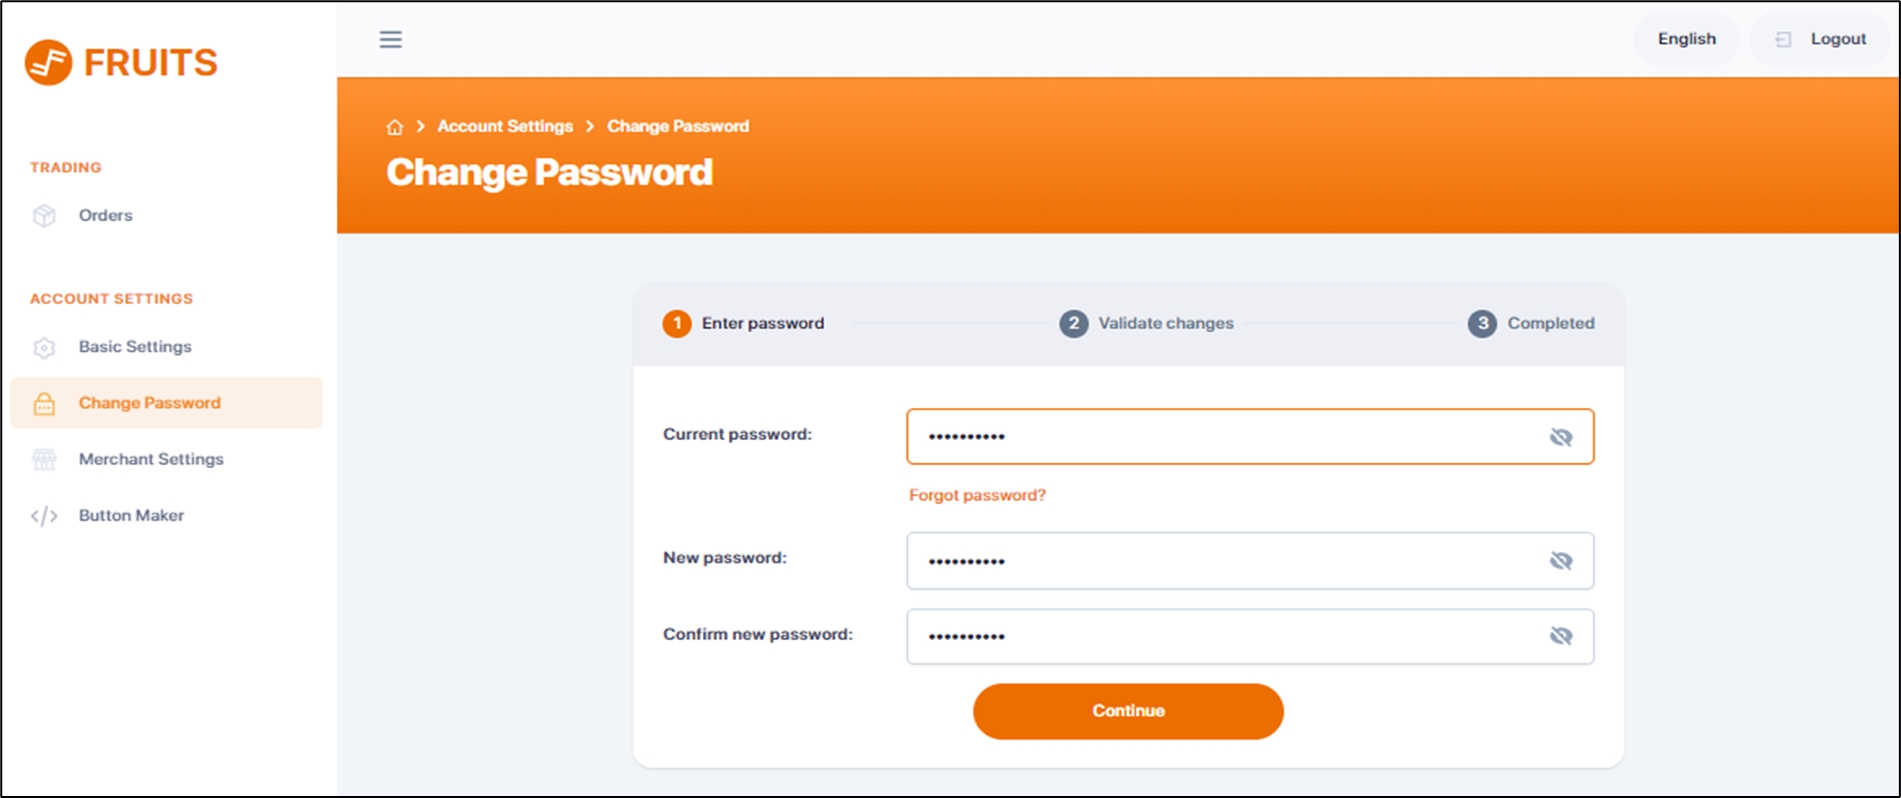This screenshot has height=798, width=1901.
Task: Click the Orders box icon
Action: (x=44, y=216)
